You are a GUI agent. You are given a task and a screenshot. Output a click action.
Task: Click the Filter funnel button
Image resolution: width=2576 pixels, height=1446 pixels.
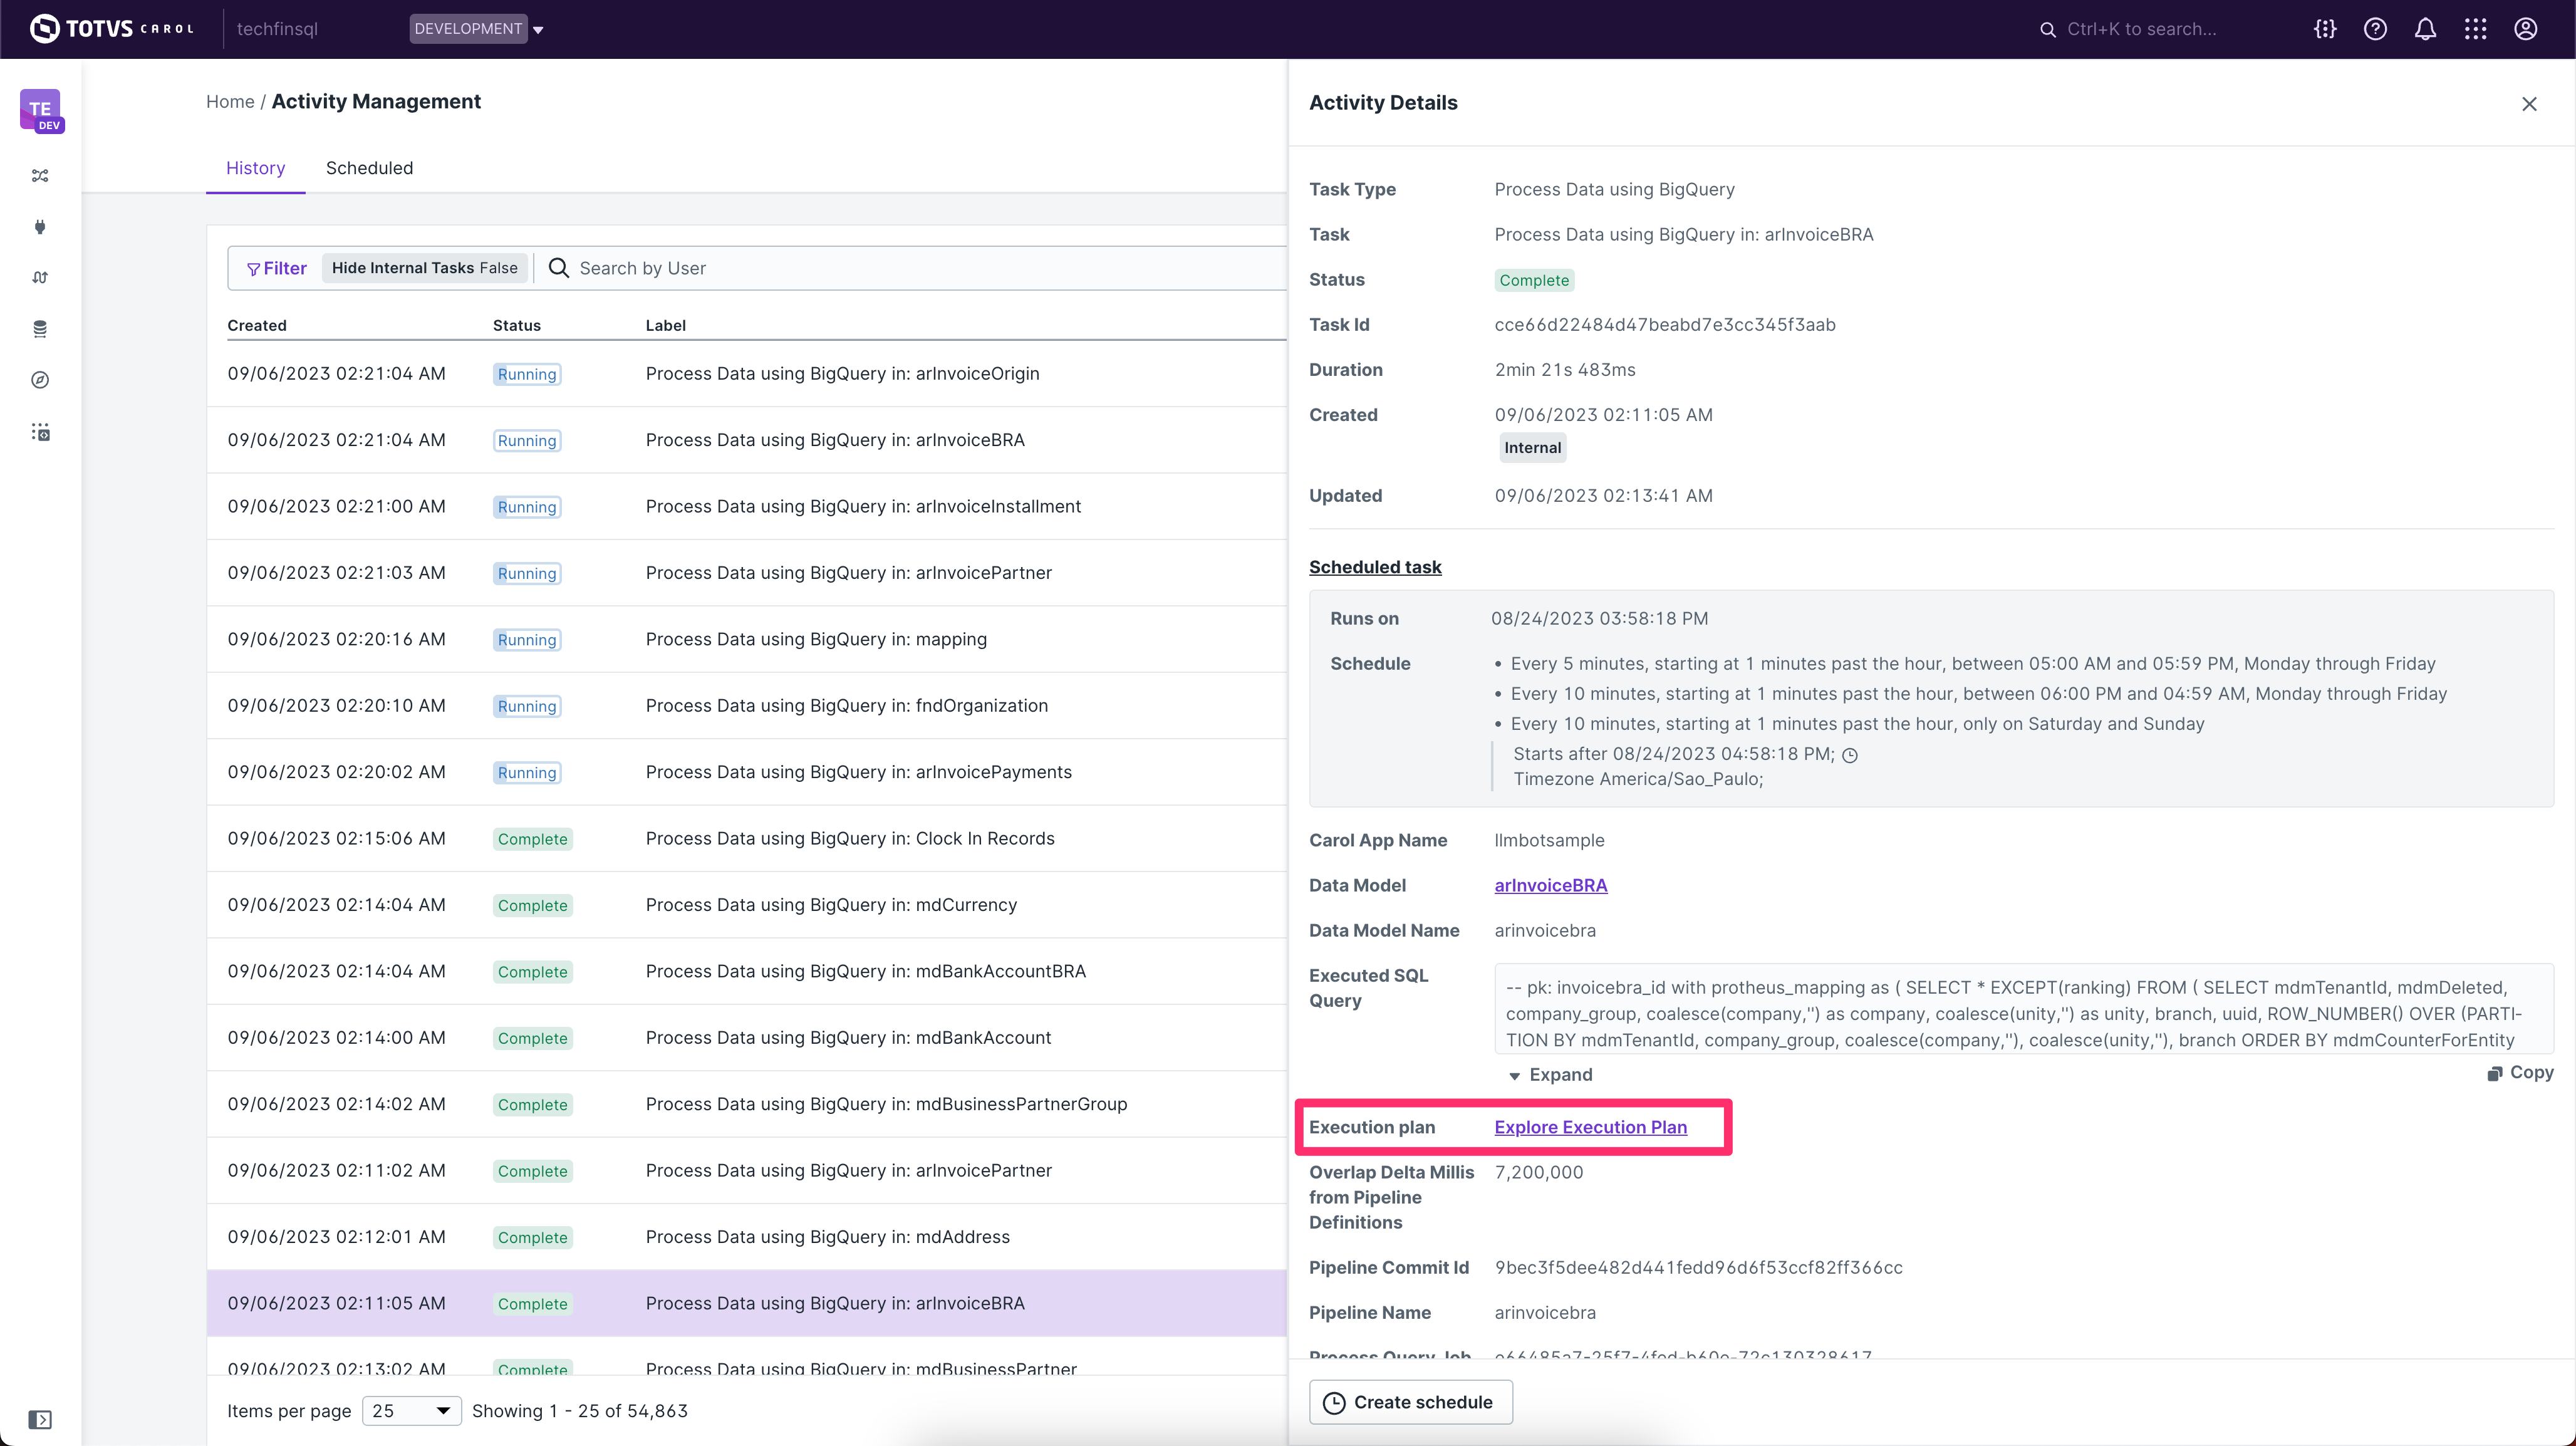pyautogui.click(x=277, y=268)
